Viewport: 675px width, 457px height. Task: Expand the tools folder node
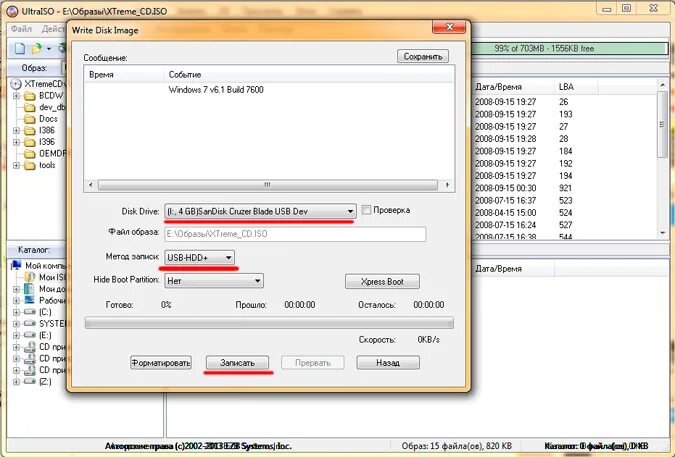pos(16,165)
